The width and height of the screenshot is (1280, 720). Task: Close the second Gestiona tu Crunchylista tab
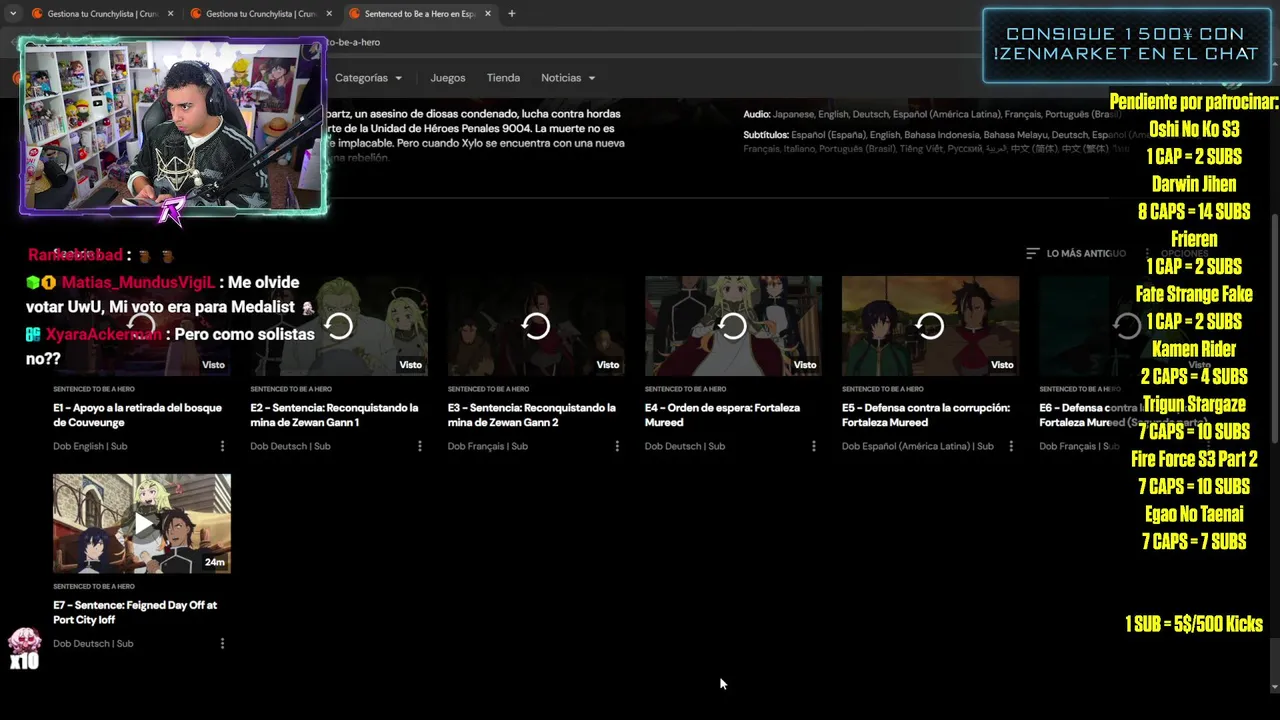point(329,14)
